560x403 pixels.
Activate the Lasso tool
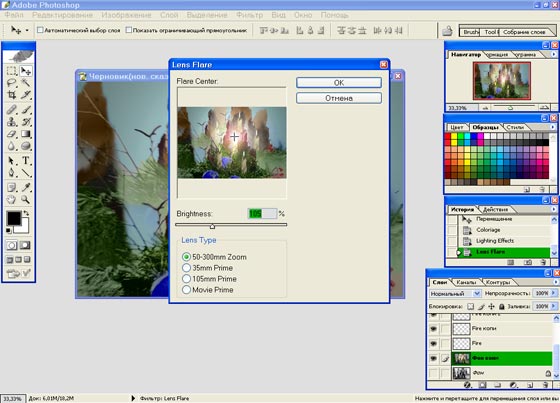[x=11, y=83]
